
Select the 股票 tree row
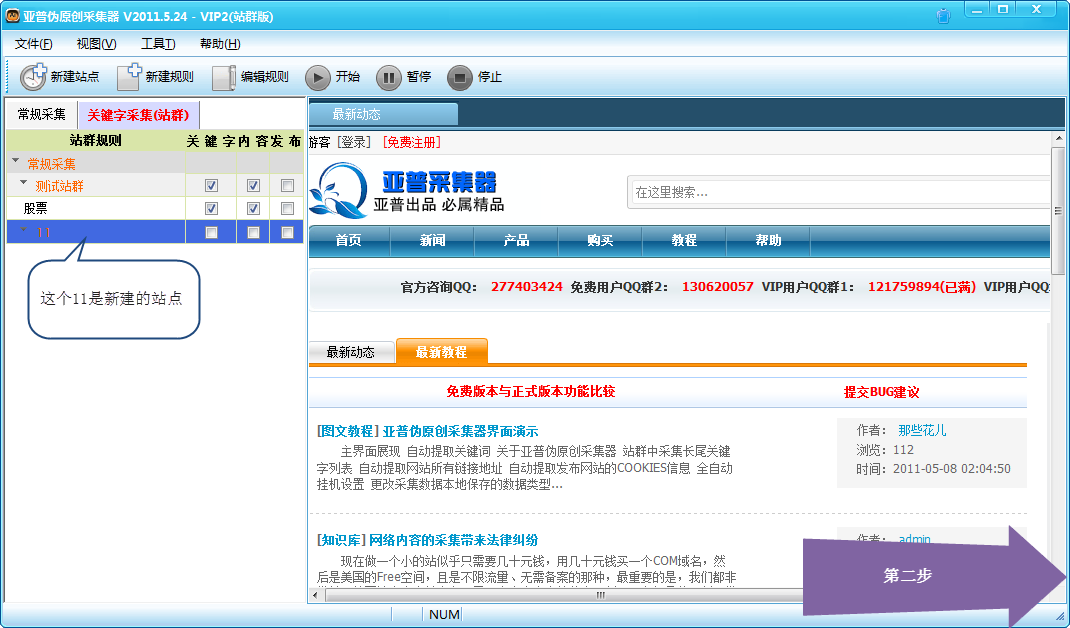tap(155, 209)
